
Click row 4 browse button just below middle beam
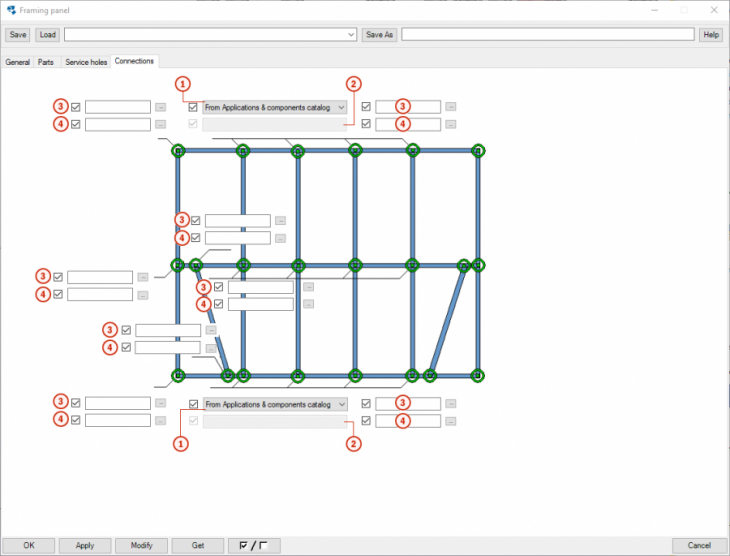[x=308, y=304]
